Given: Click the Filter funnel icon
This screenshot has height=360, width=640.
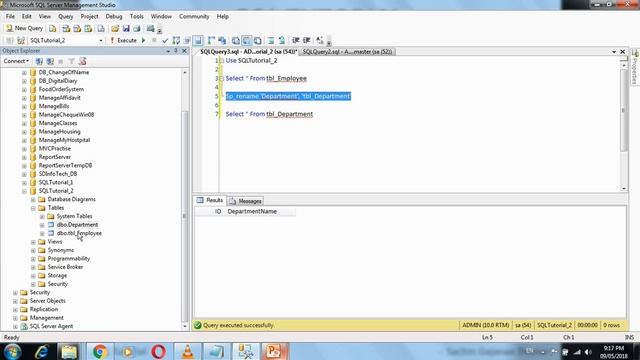Looking at the screenshot, I should [71, 61].
